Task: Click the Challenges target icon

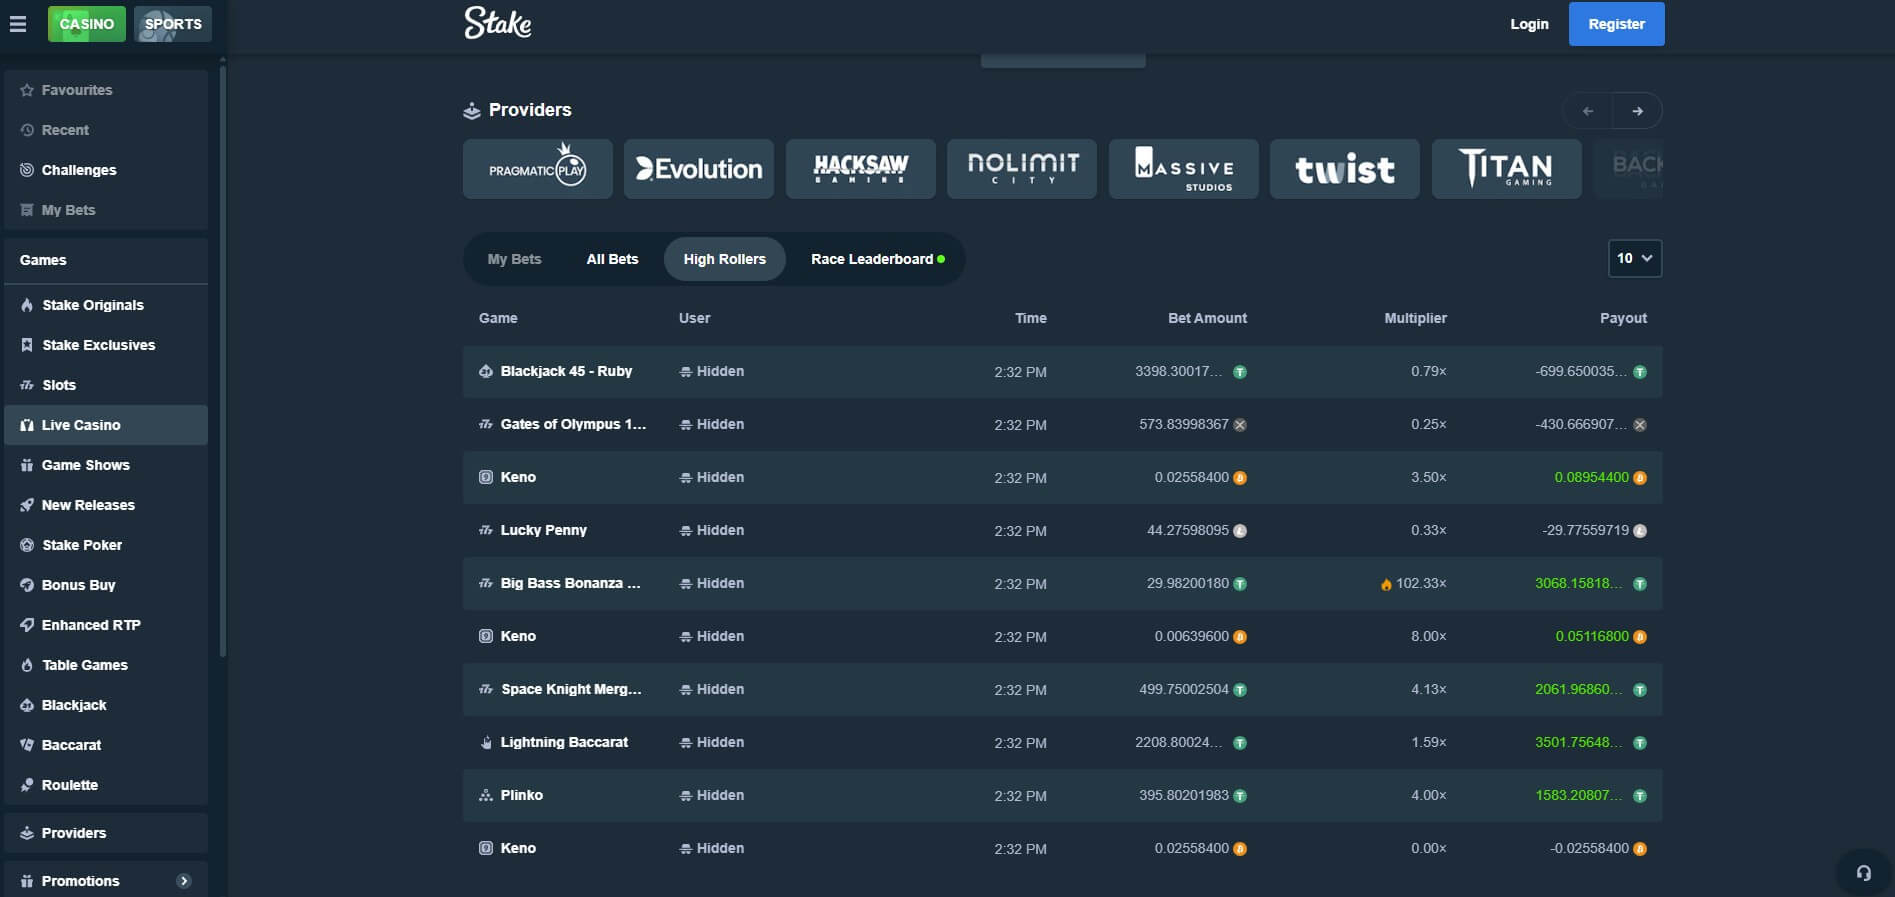Action: coord(27,170)
